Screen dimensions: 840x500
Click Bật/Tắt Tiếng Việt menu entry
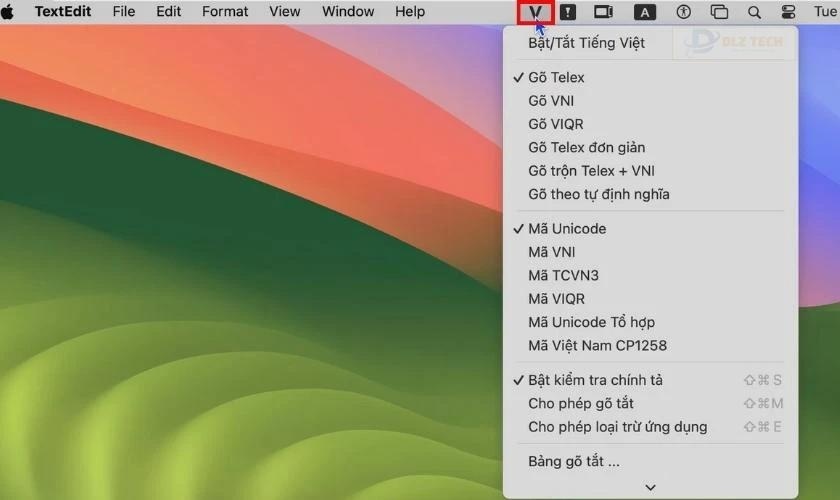[586, 43]
